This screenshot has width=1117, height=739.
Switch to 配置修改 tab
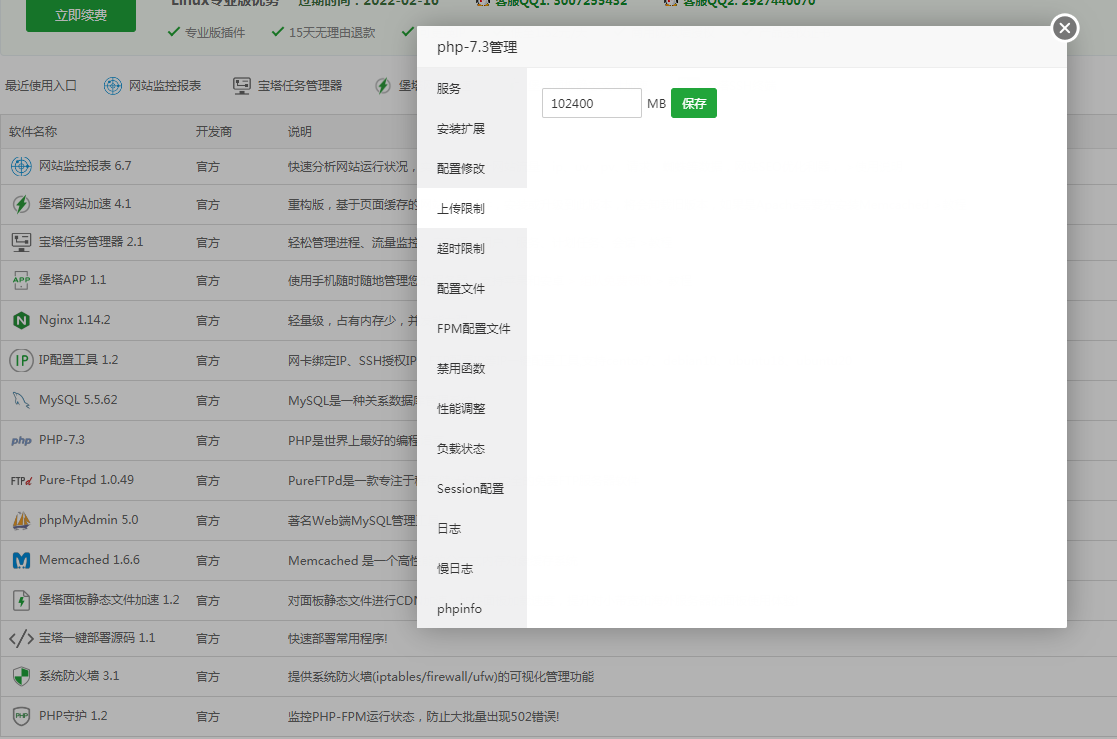pyautogui.click(x=472, y=168)
